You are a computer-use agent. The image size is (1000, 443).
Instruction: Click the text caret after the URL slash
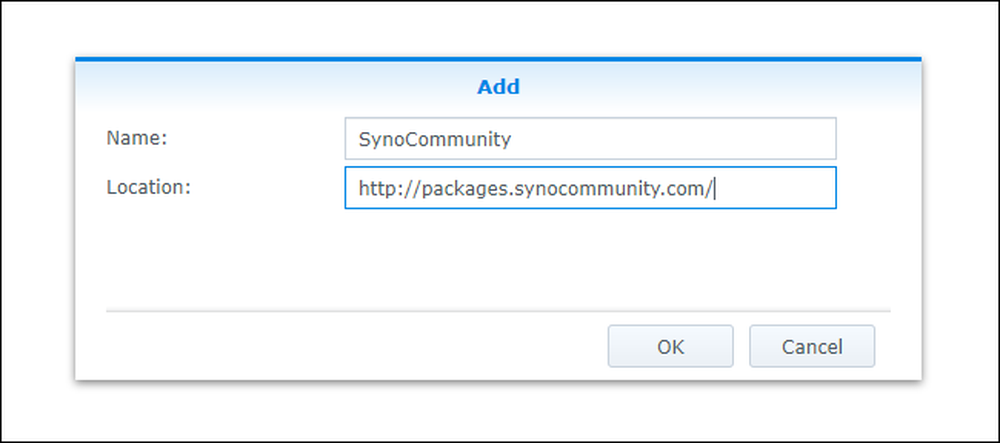(x=714, y=189)
